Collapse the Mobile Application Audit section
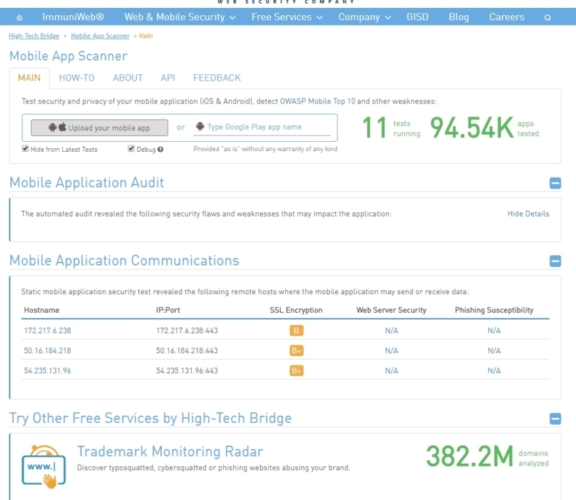576x500 pixels. [x=555, y=183]
